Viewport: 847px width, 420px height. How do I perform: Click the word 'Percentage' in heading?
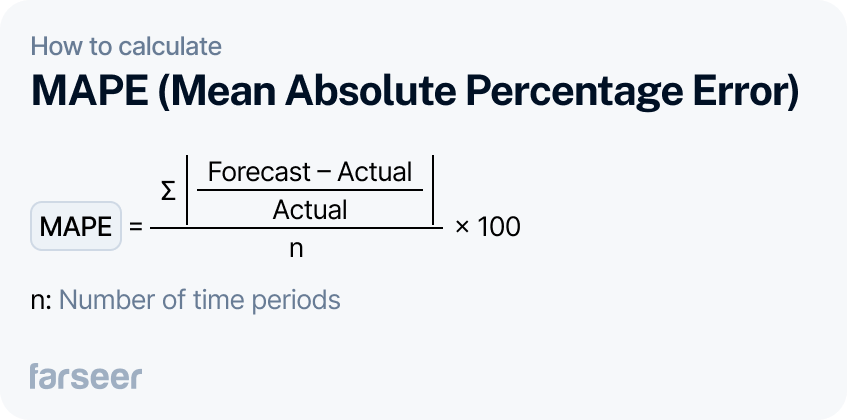pyautogui.click(x=567, y=92)
